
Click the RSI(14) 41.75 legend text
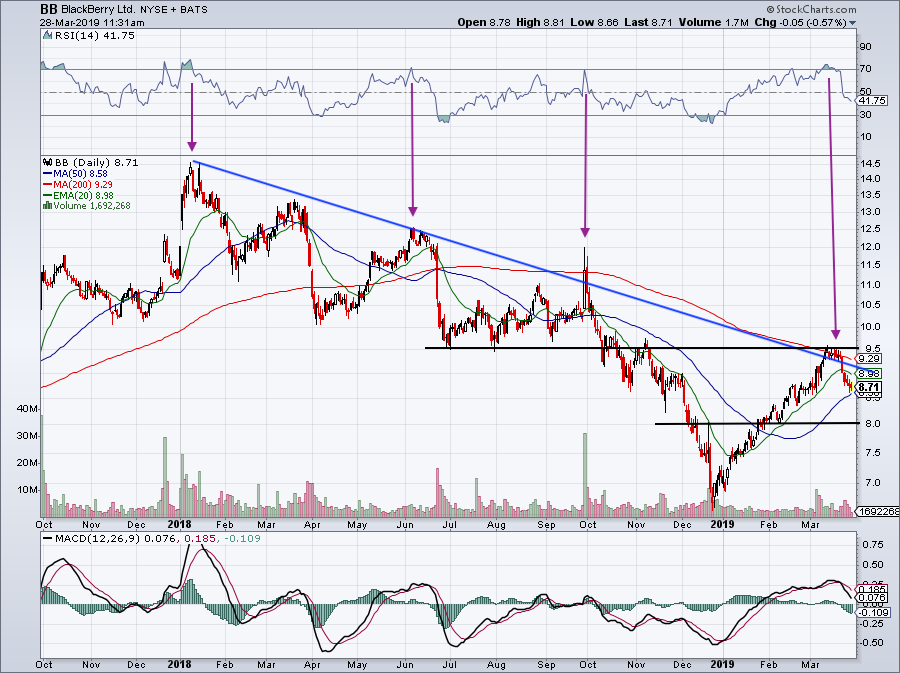point(94,36)
